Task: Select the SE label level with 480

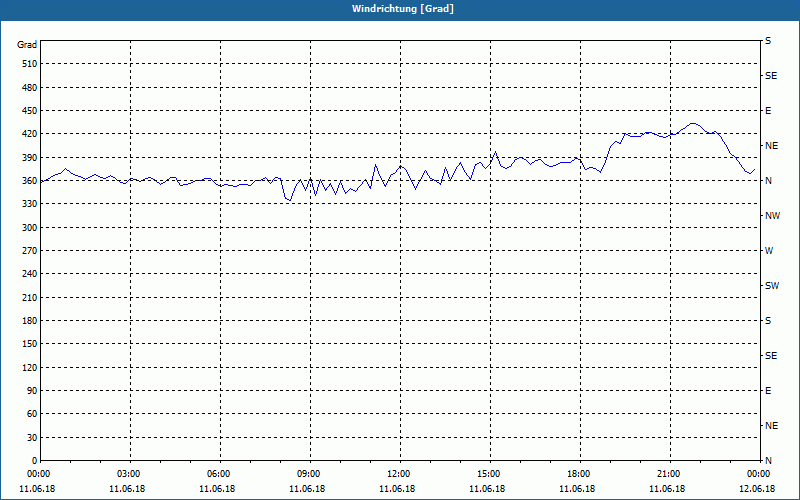Action: pyautogui.click(x=771, y=76)
